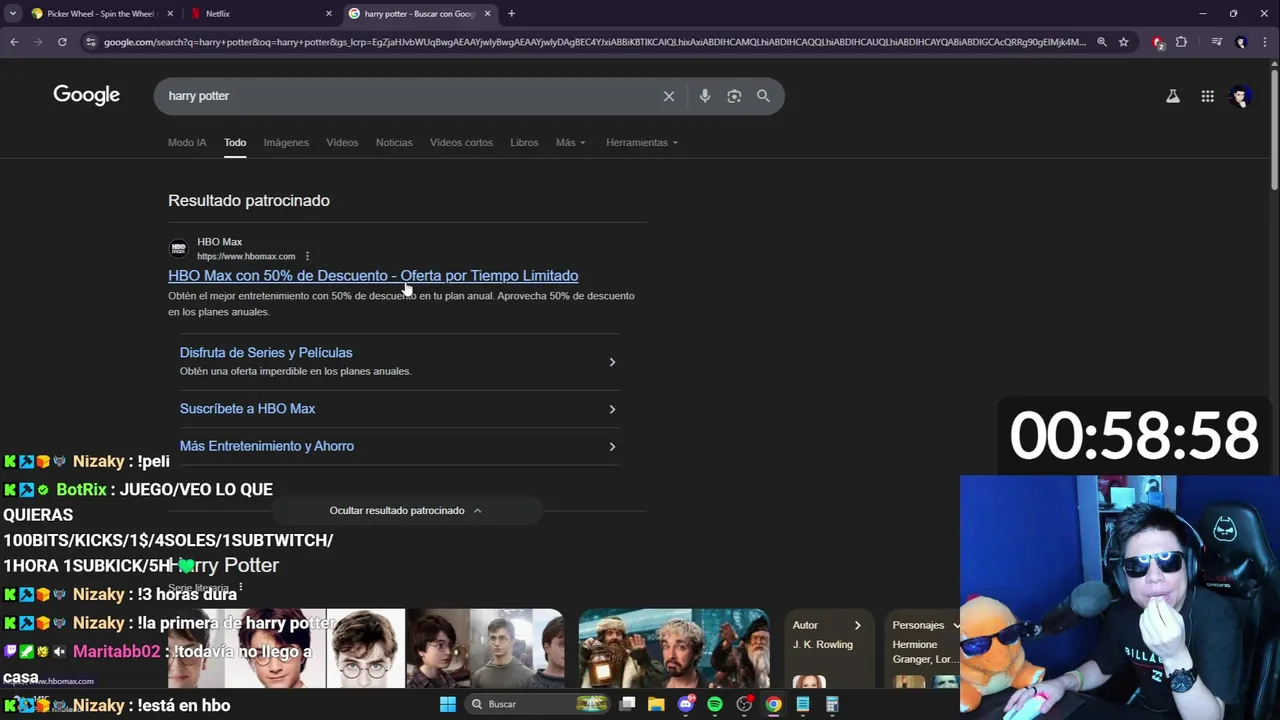Expand the Más dropdown

[570, 142]
